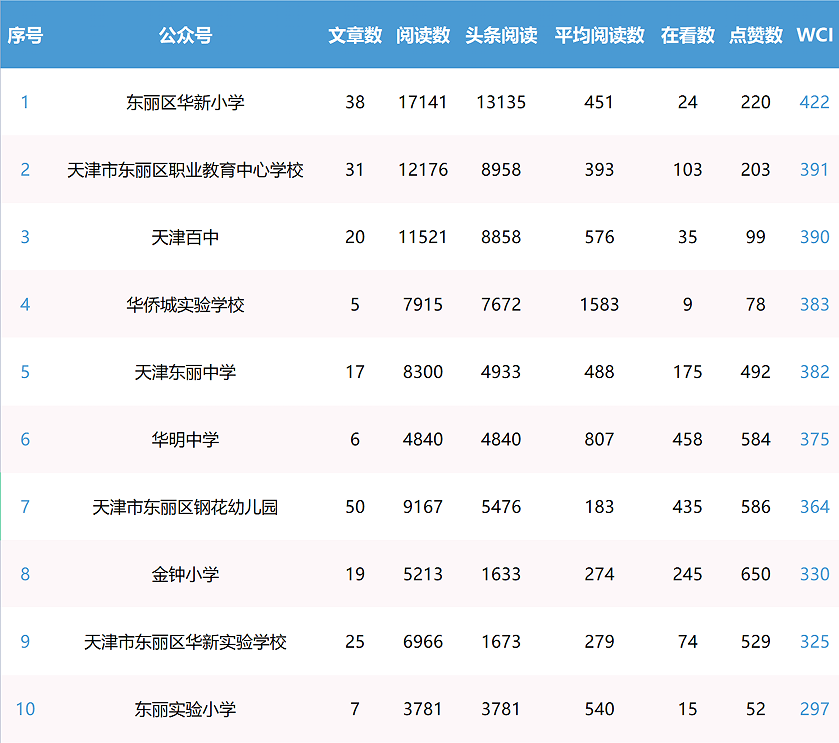Click likes value 529
Screen dimensions: 839x743
tap(756, 642)
